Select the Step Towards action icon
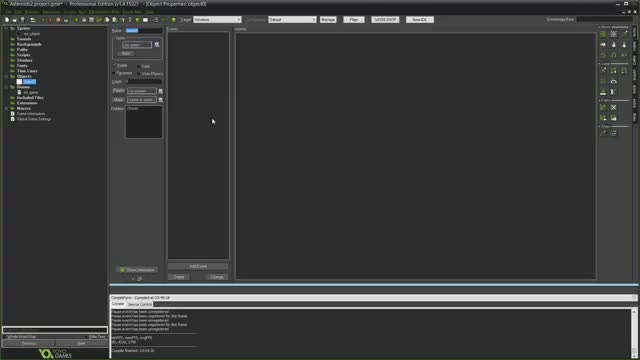 click(603, 133)
